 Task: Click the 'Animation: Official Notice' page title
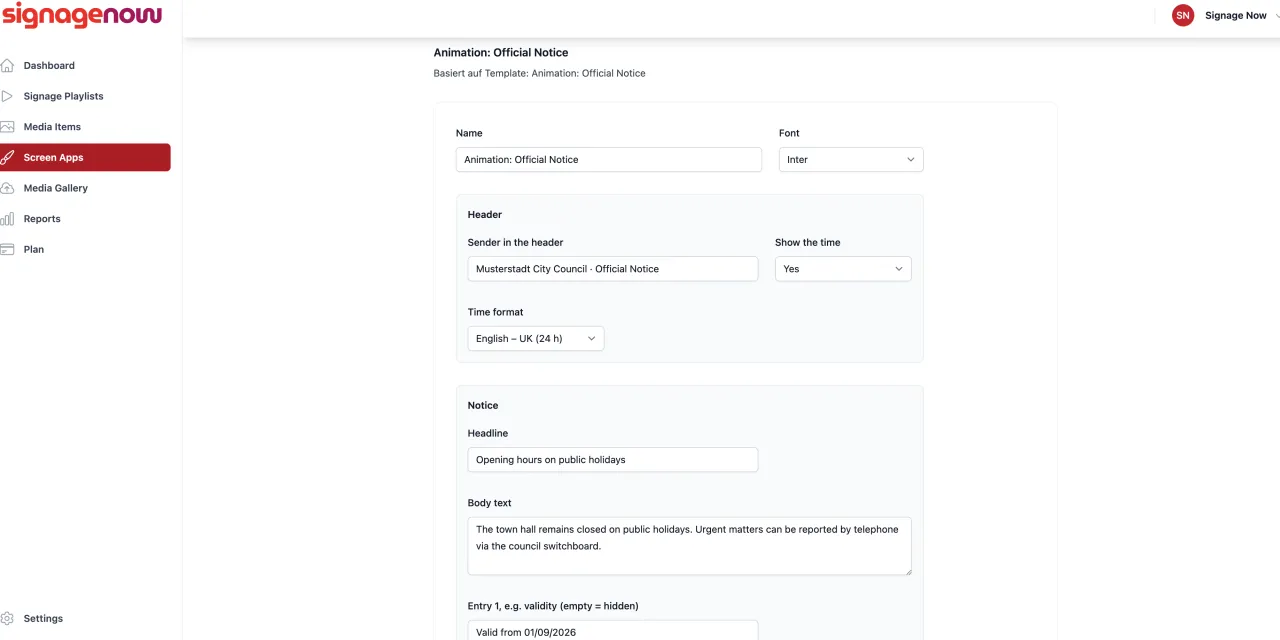(501, 53)
